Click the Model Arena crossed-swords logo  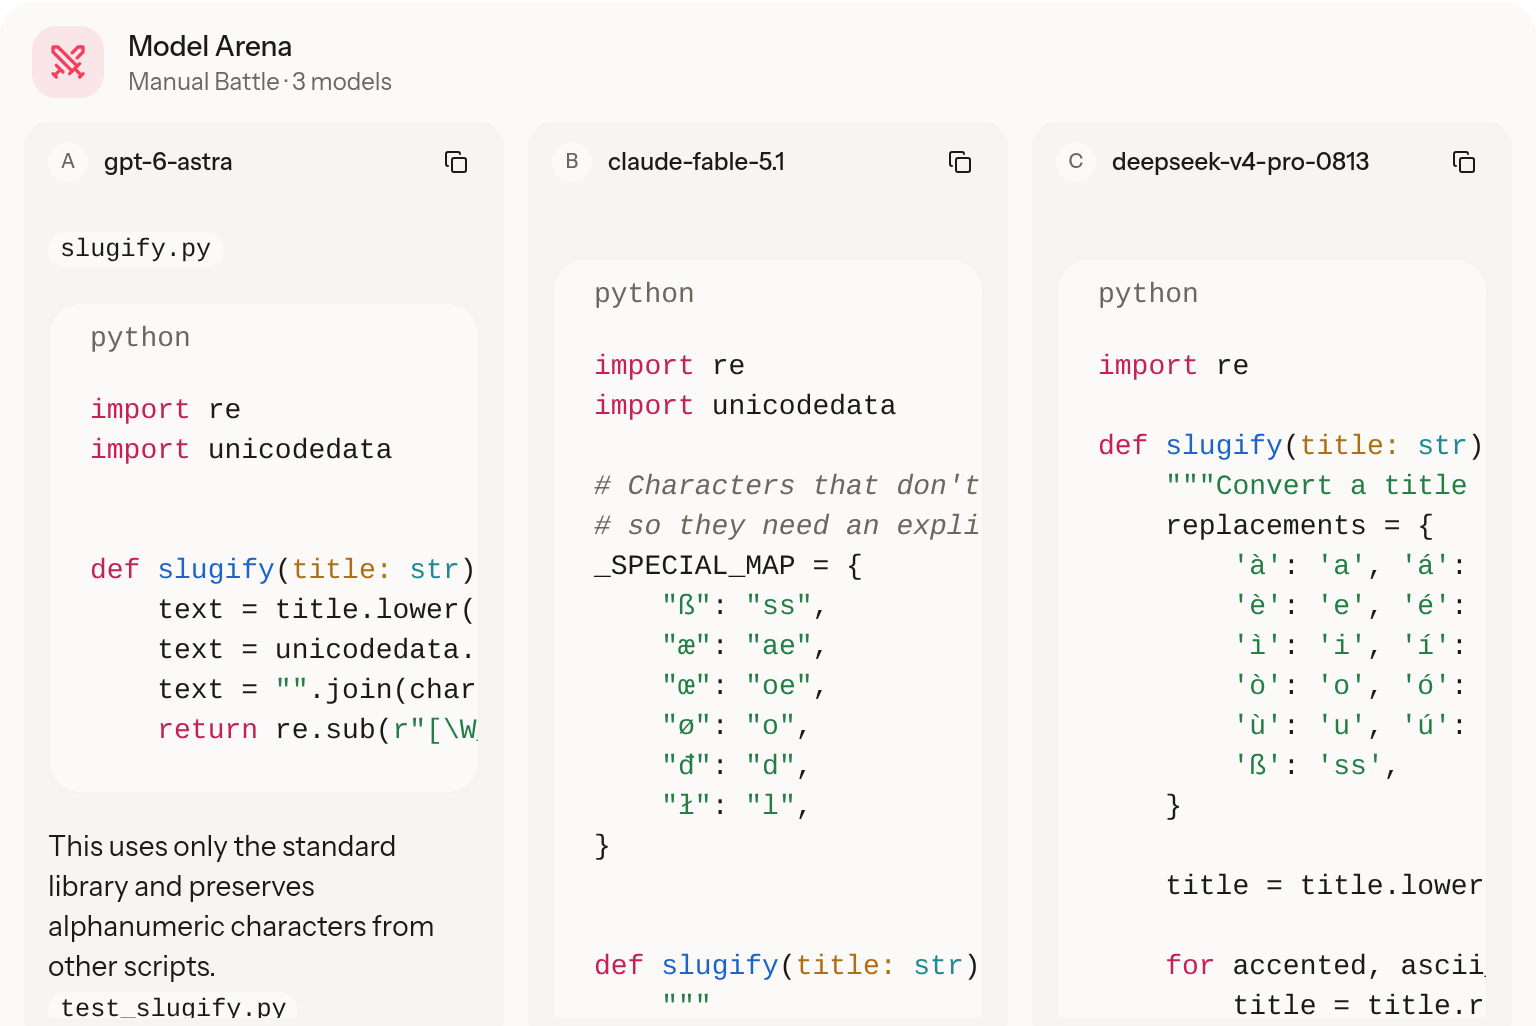coord(68,62)
